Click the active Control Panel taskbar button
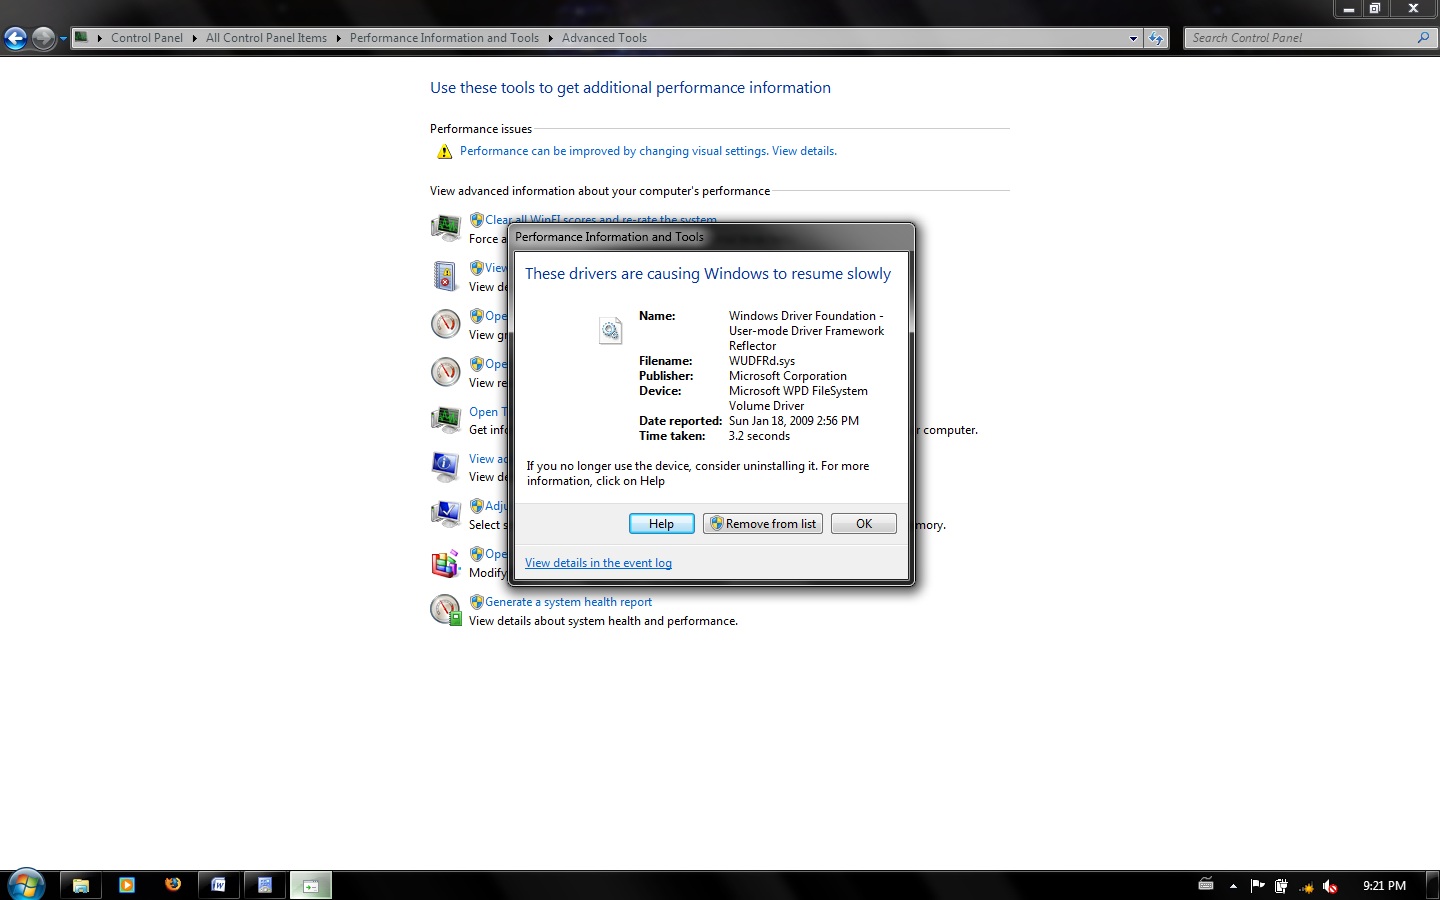Screen dimensions: 1440x900 (311, 885)
